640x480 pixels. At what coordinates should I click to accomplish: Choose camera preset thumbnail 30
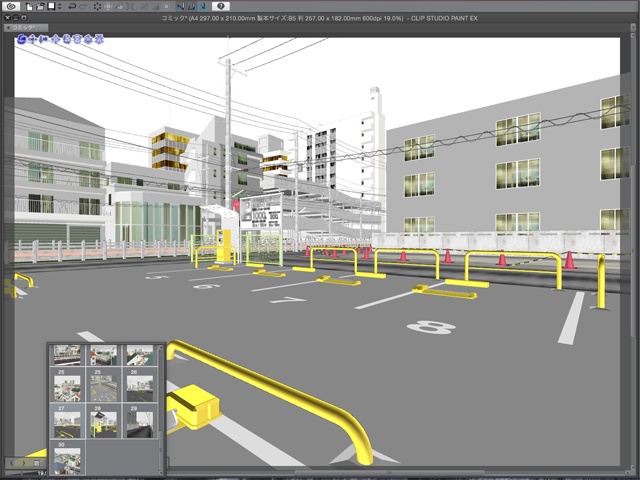(67, 458)
